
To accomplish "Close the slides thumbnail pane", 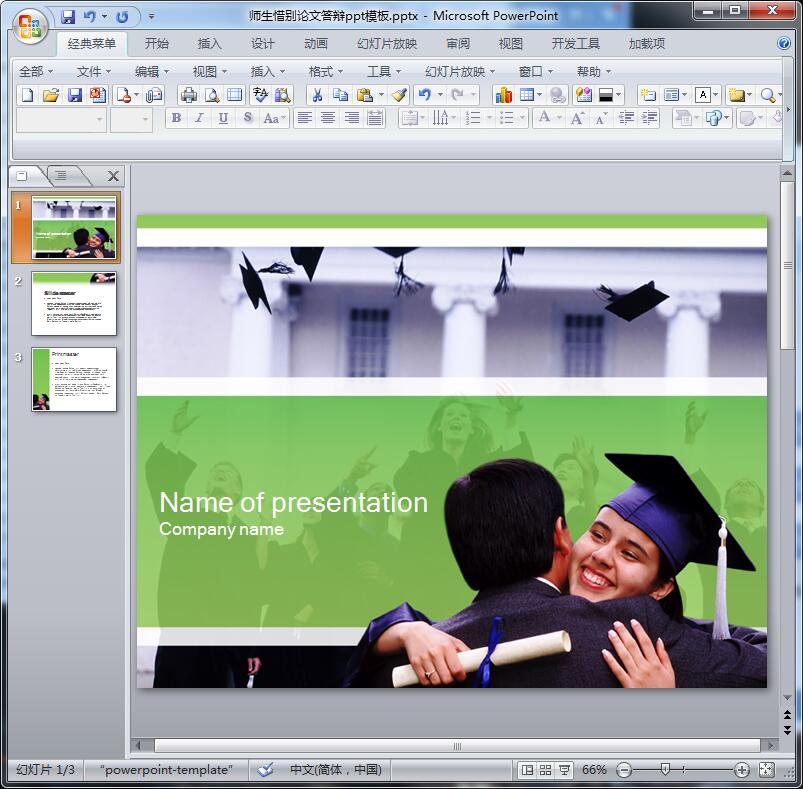I will (x=113, y=176).
